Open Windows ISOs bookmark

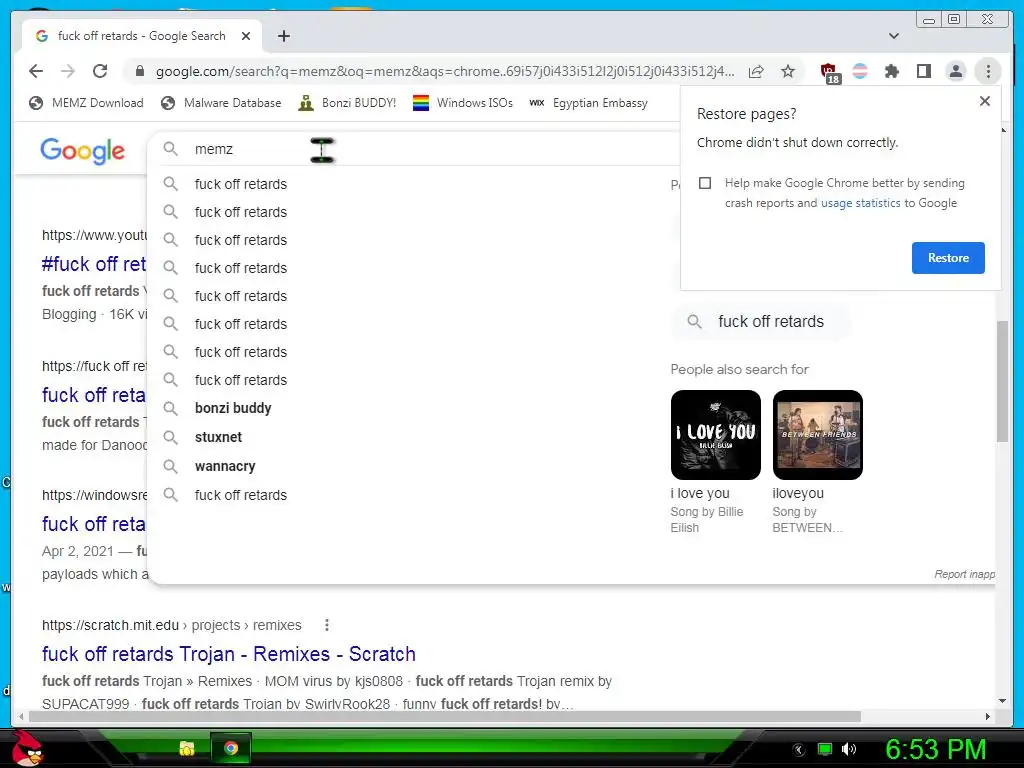[x=463, y=103]
